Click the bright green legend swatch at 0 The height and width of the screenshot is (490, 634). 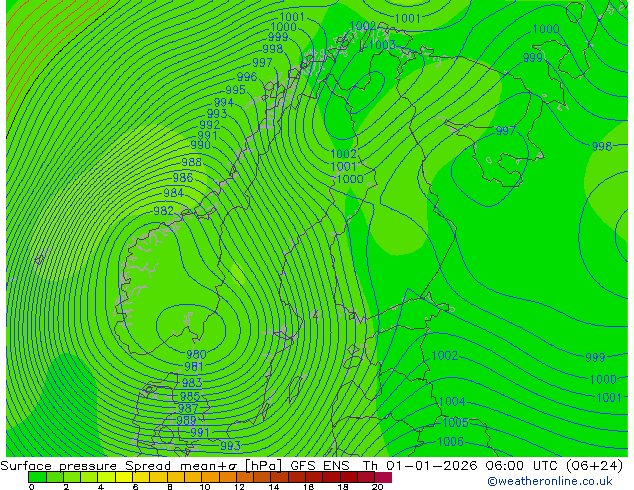coord(37,477)
